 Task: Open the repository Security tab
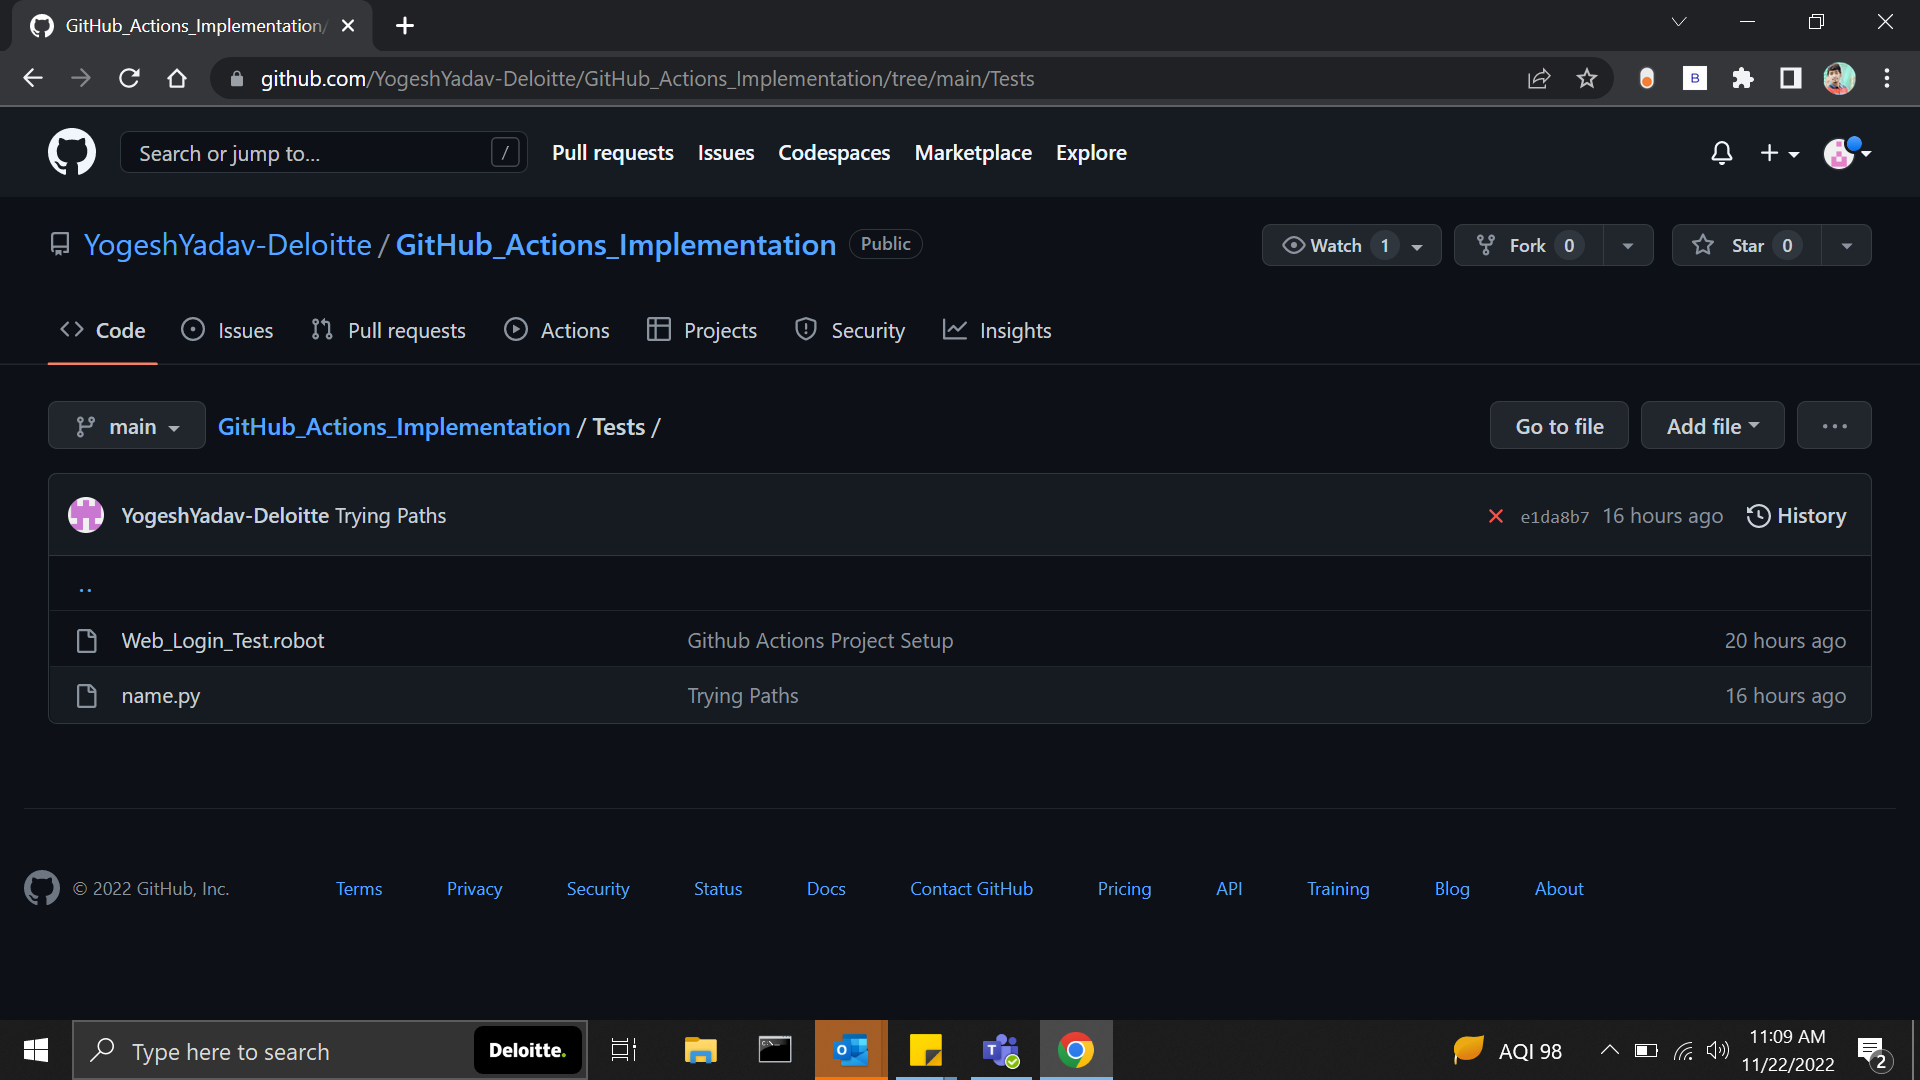pos(850,330)
